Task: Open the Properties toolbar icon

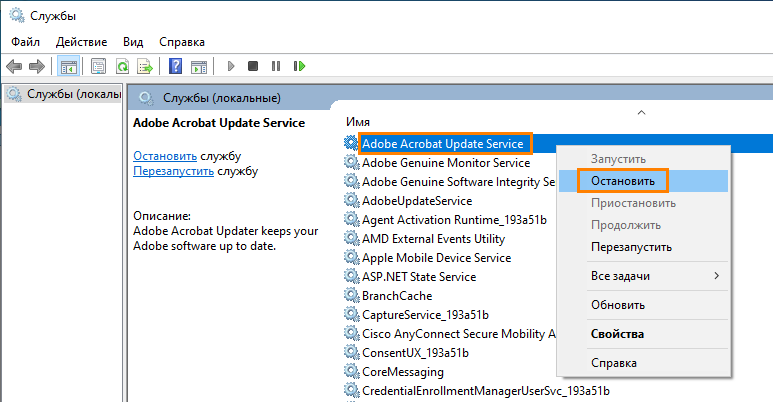Action: click(x=99, y=66)
